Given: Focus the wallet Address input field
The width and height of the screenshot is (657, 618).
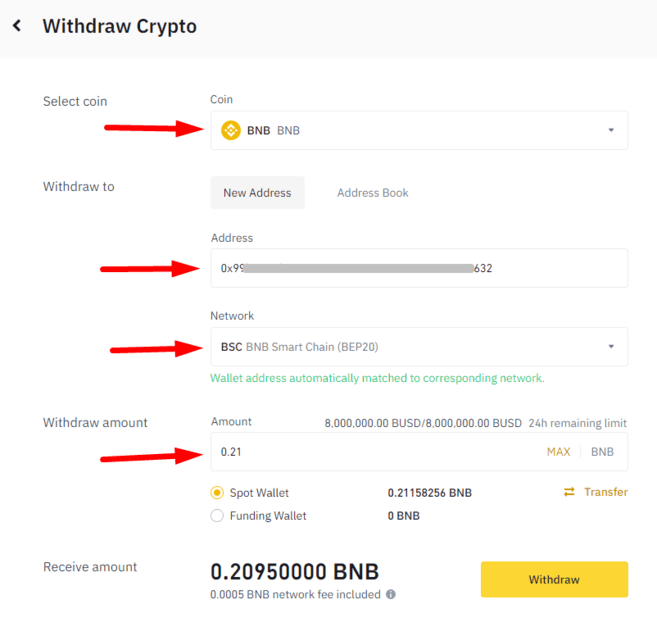Looking at the screenshot, I should [x=419, y=268].
